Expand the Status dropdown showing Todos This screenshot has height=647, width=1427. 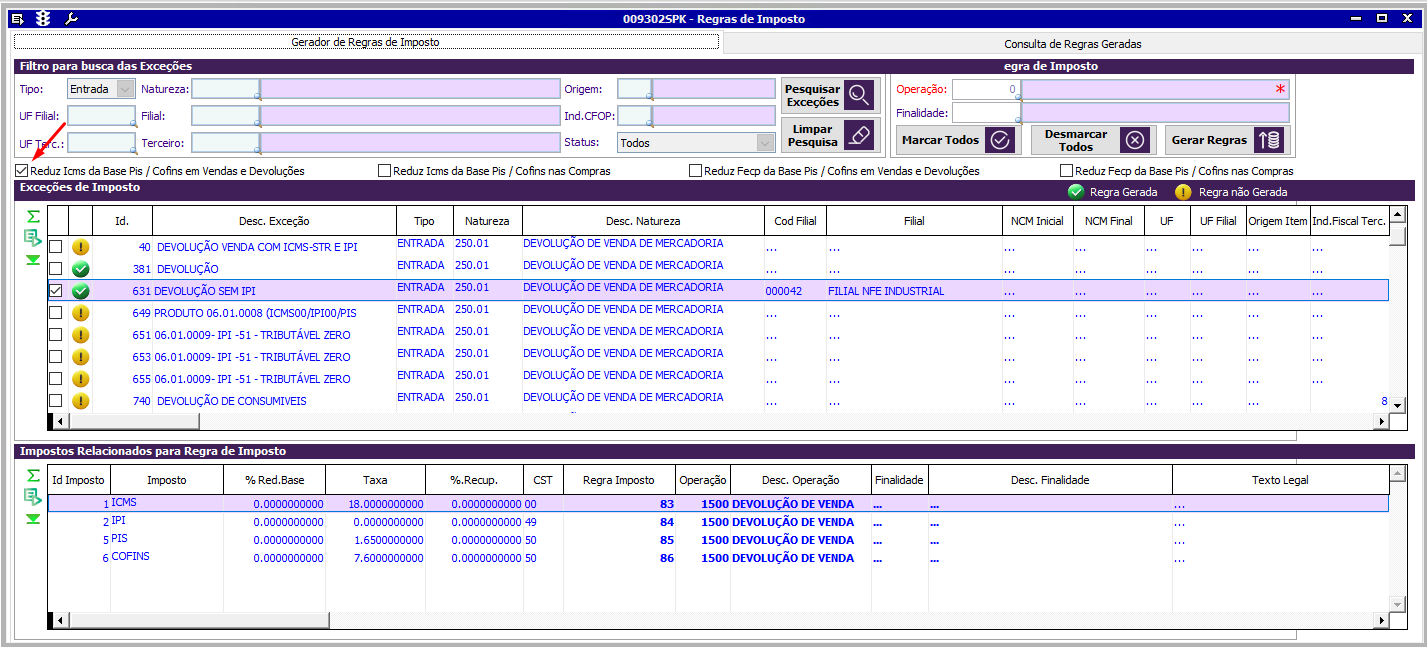(765, 143)
